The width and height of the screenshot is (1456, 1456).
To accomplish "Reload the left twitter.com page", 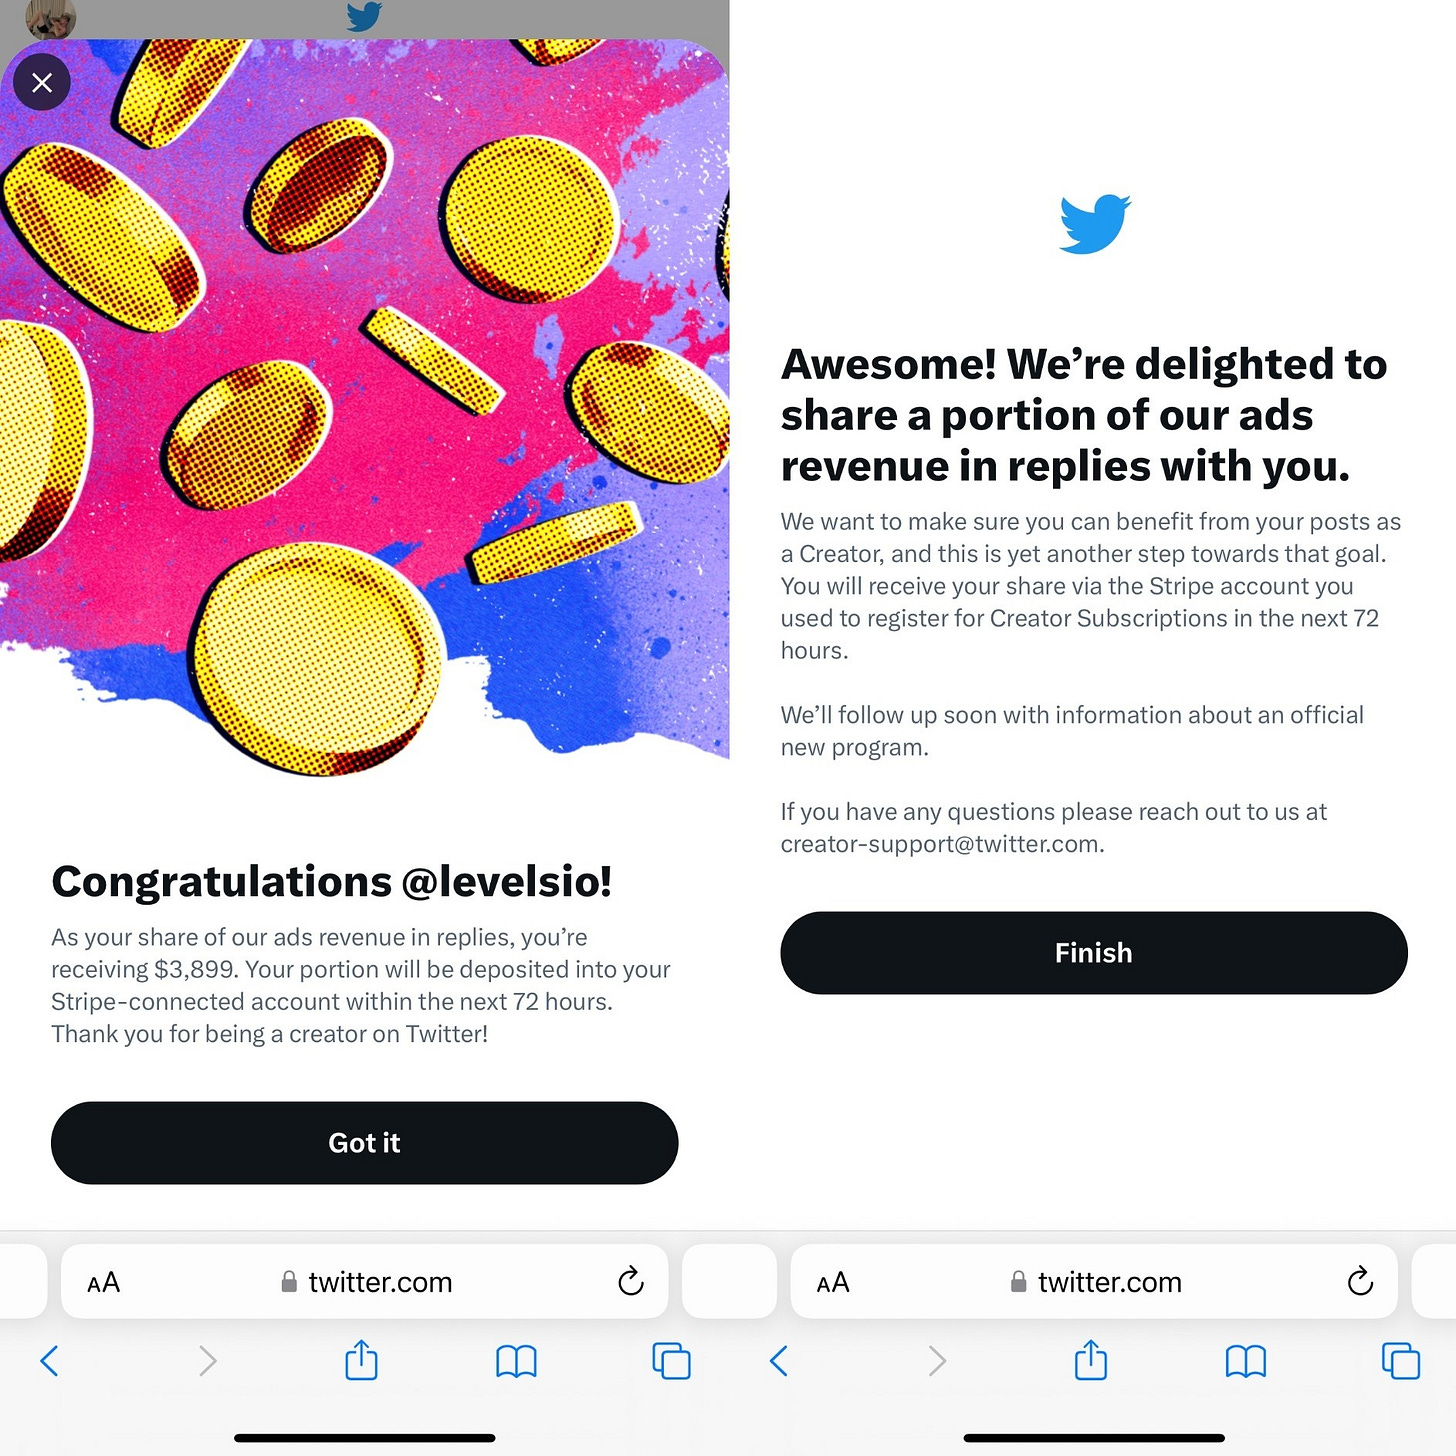I will [630, 1281].
